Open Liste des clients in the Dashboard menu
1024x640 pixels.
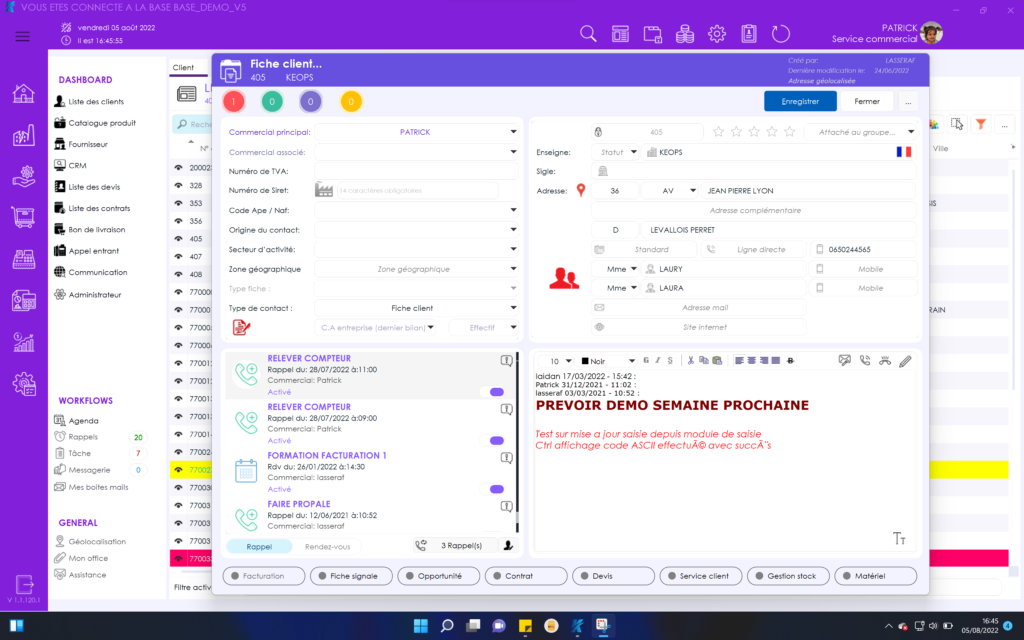point(96,101)
